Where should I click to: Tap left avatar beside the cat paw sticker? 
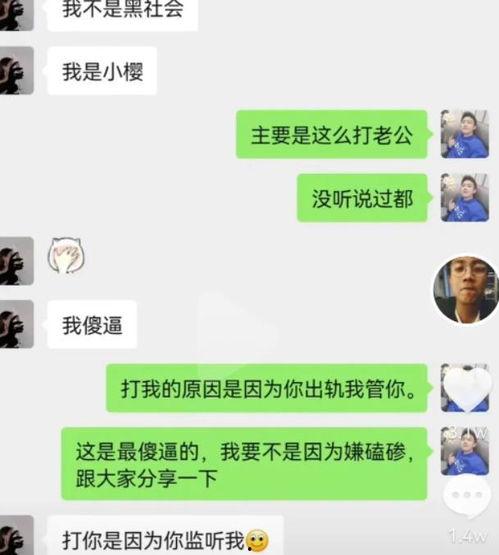(17, 261)
